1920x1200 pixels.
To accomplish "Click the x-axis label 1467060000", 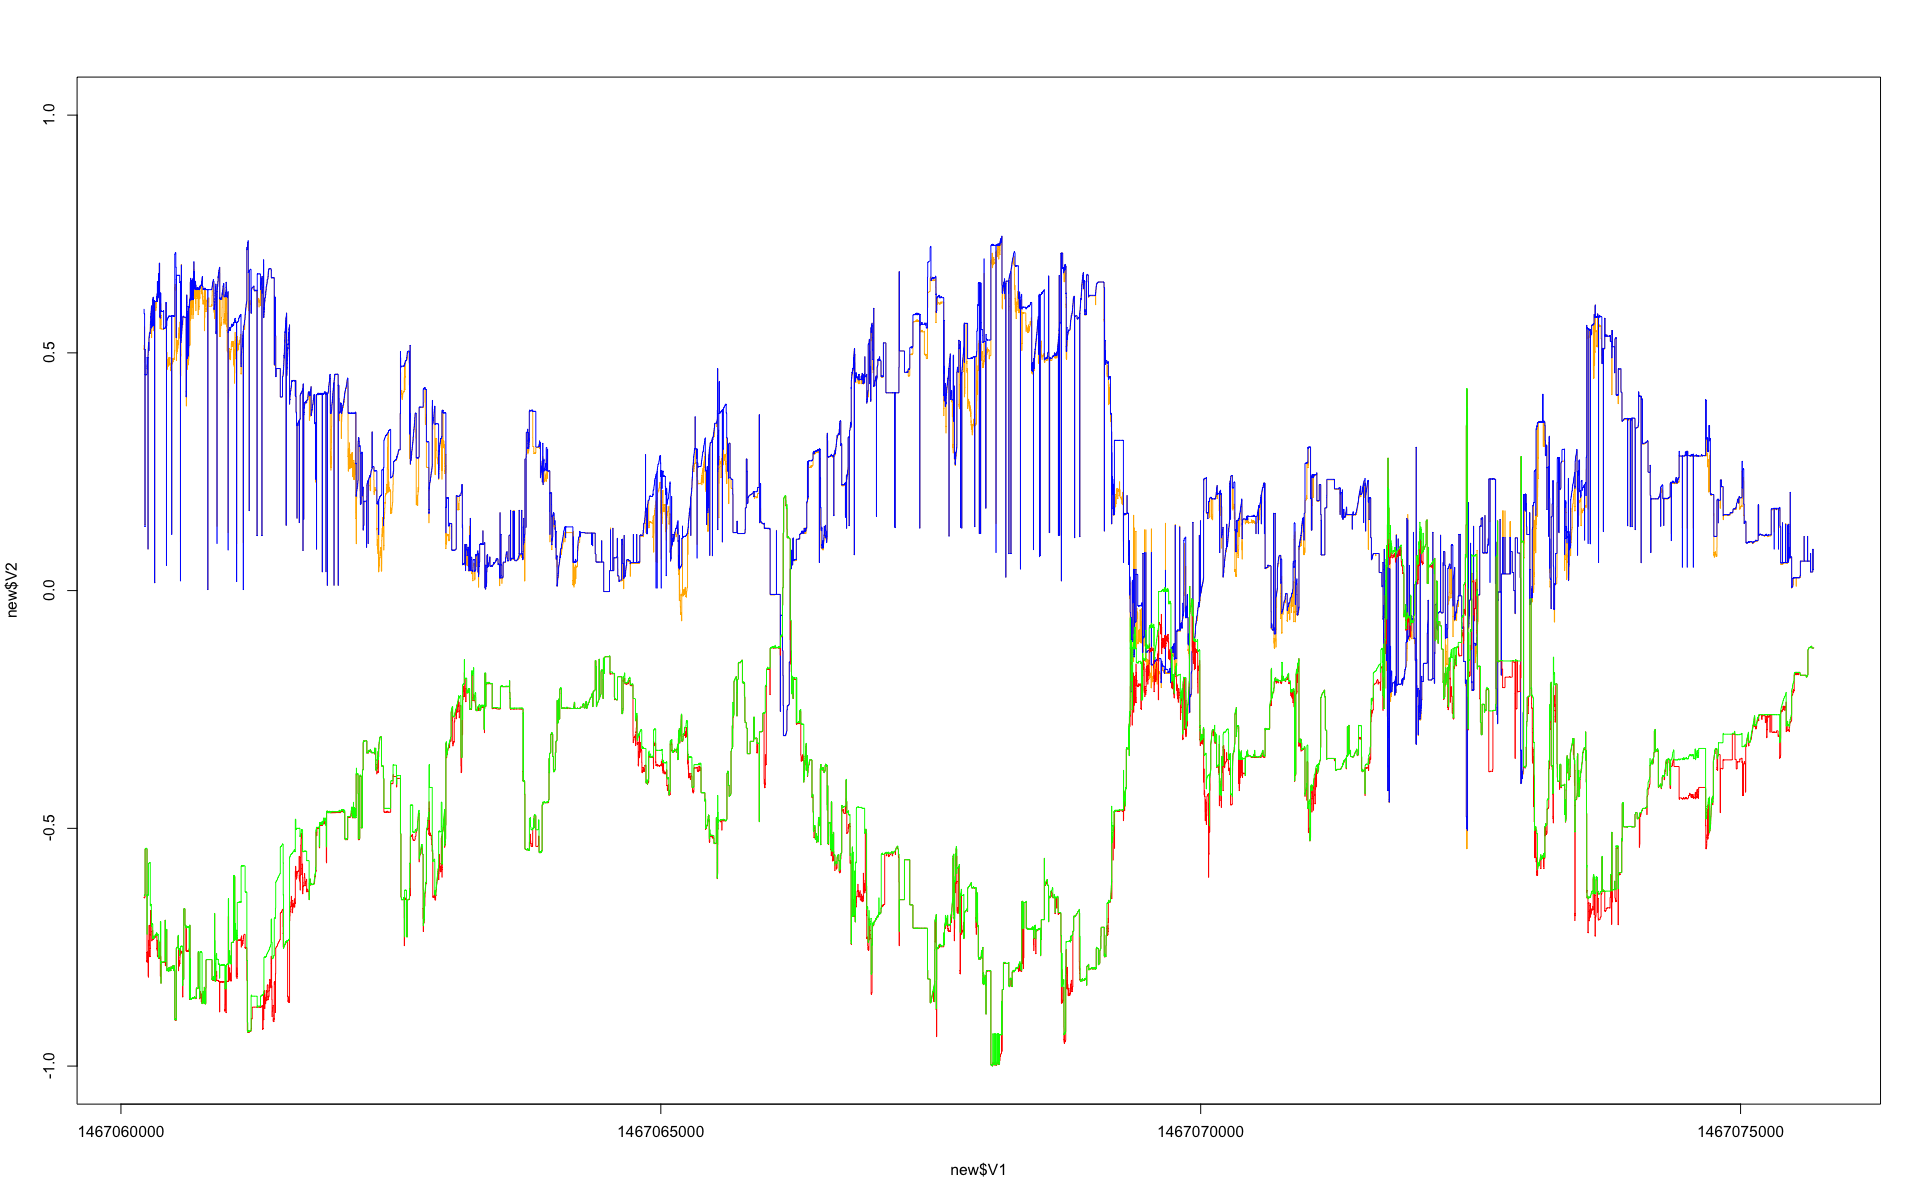I will [121, 1132].
